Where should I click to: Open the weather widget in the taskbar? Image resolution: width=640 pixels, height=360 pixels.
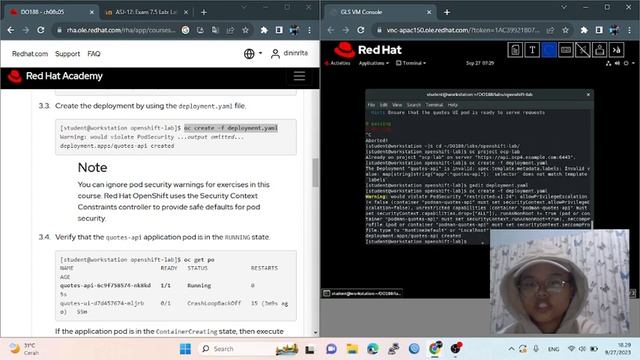point(25,349)
